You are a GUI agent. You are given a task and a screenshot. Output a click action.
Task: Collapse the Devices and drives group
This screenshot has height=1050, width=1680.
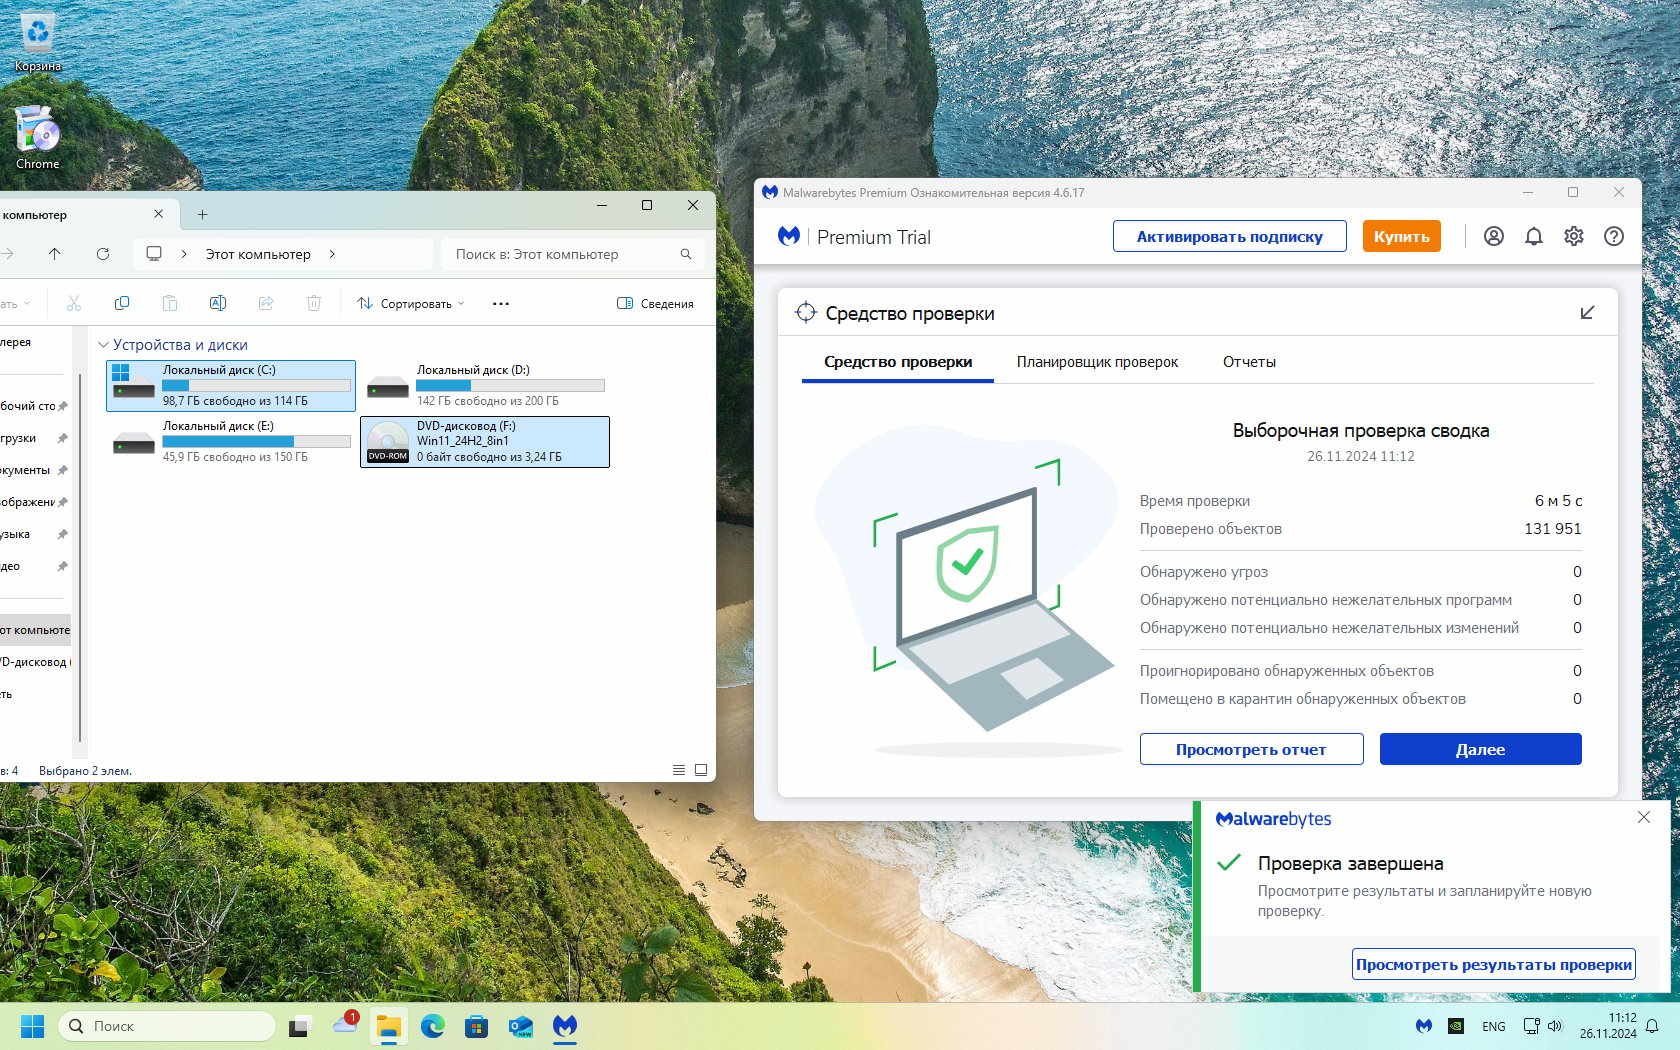pos(103,345)
